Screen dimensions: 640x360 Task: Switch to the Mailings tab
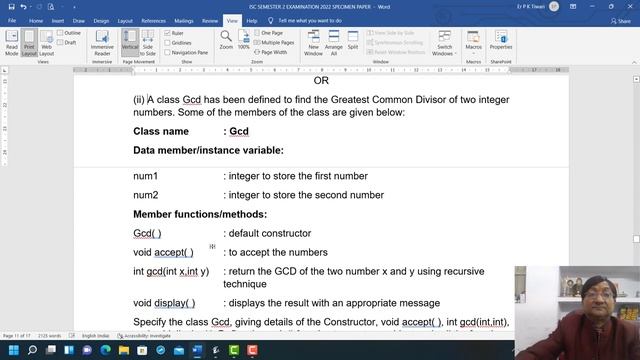point(184,21)
